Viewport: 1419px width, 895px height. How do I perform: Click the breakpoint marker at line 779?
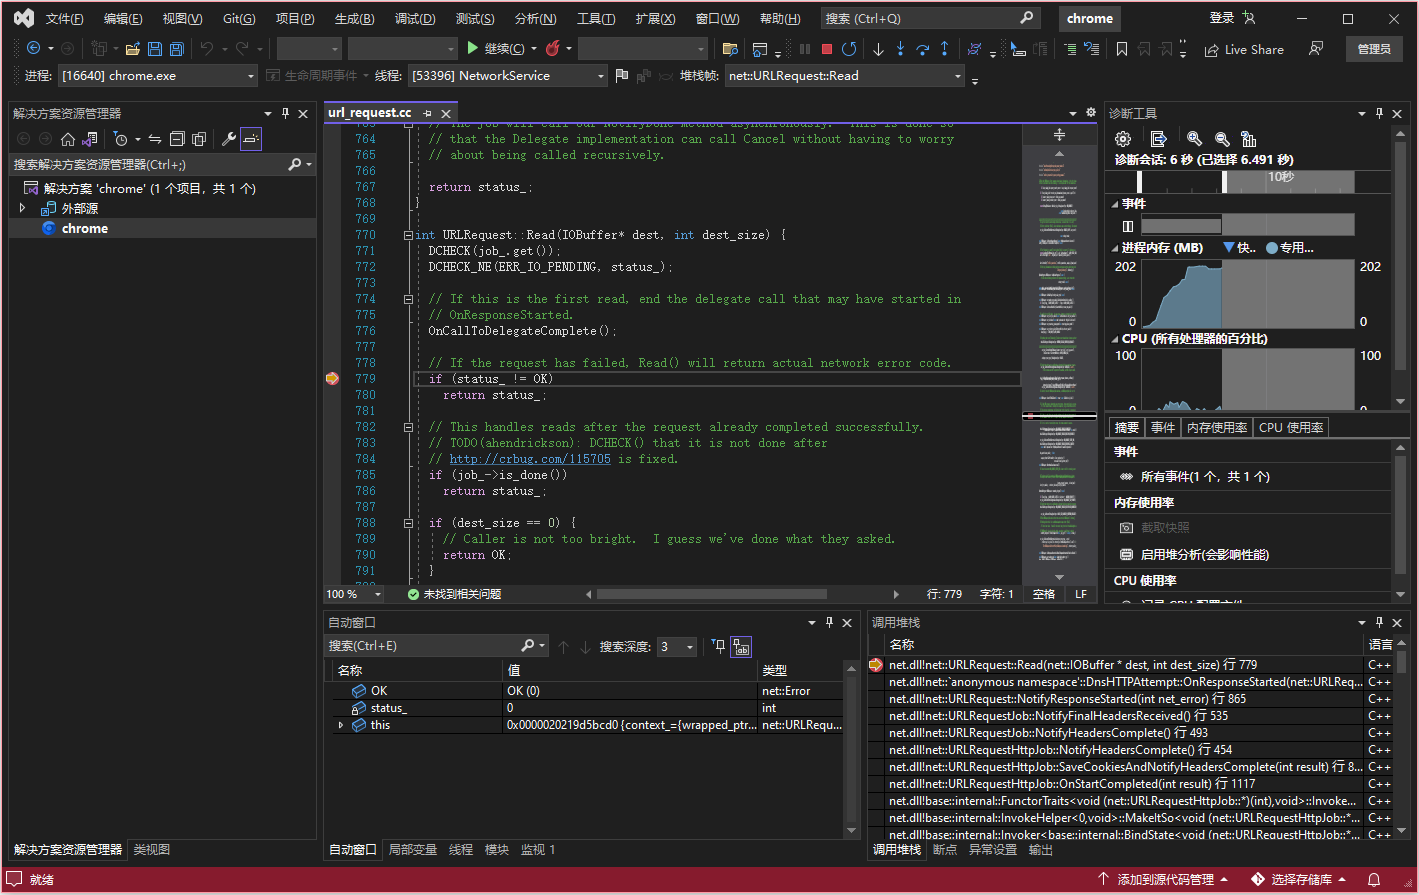coord(332,379)
